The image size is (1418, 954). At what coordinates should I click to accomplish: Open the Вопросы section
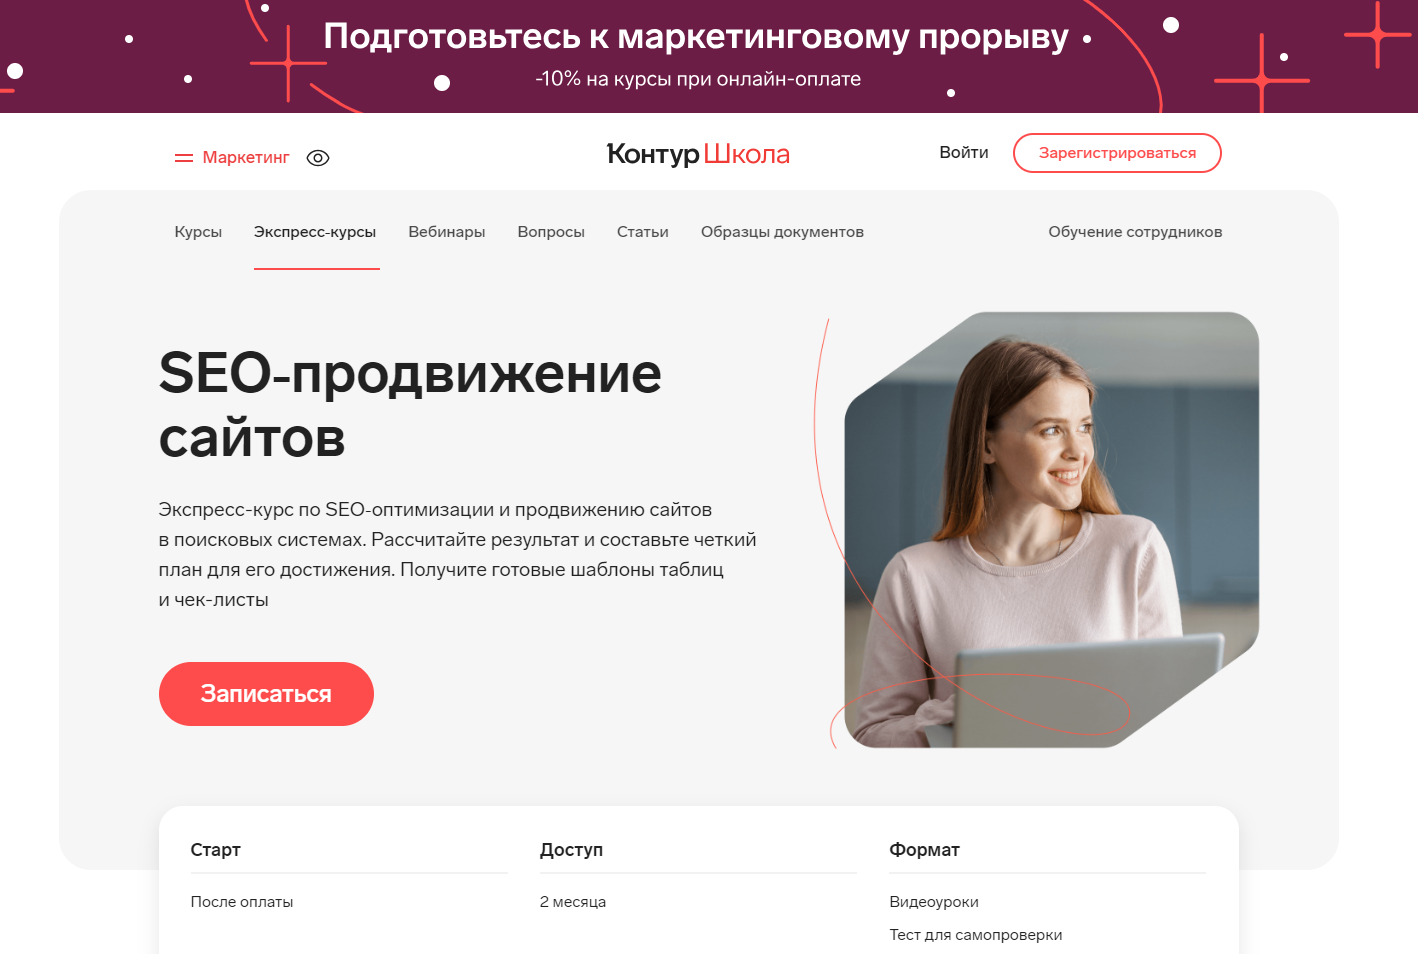pyautogui.click(x=551, y=232)
